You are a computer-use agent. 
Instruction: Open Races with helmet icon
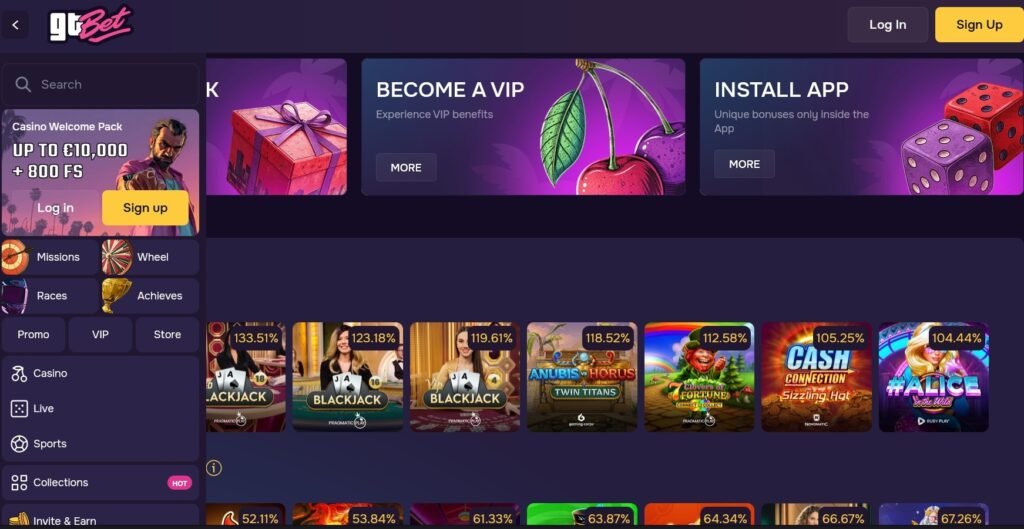coord(50,296)
